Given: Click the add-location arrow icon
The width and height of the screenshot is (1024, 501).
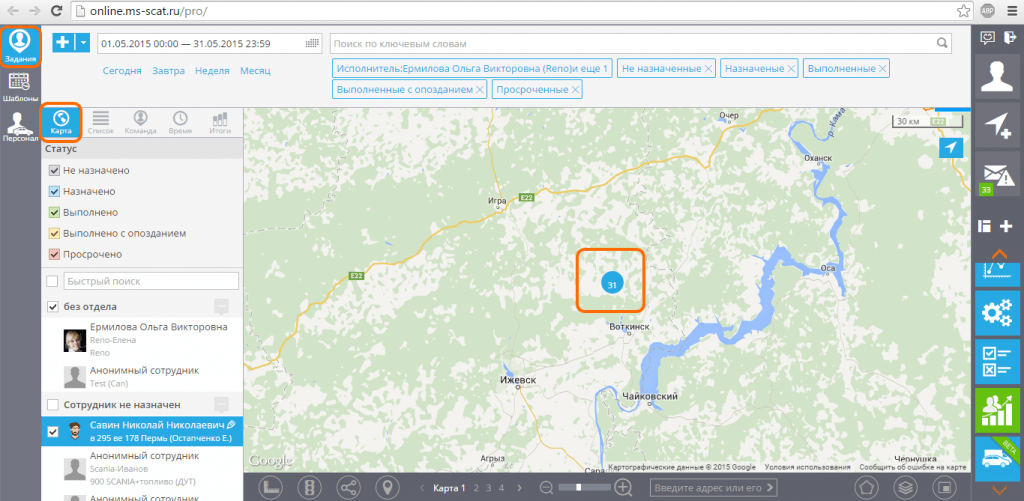Looking at the screenshot, I should point(997,125).
